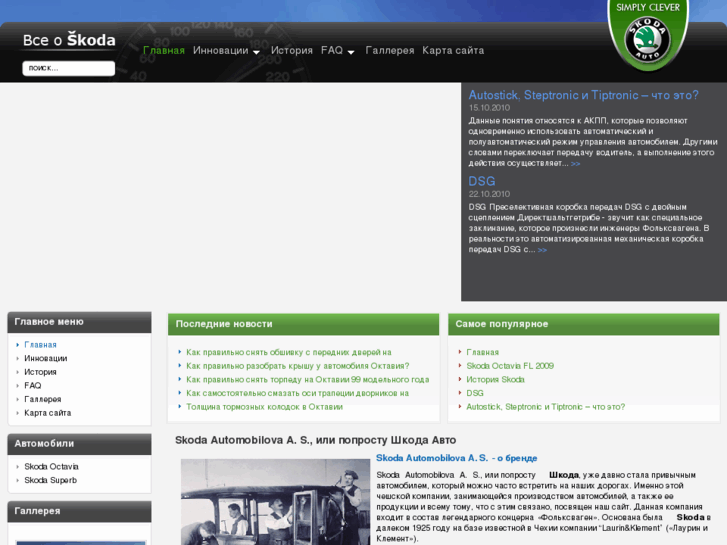Expand the dropdown arrow next to FAQ
The image size is (727, 545).
point(351,52)
